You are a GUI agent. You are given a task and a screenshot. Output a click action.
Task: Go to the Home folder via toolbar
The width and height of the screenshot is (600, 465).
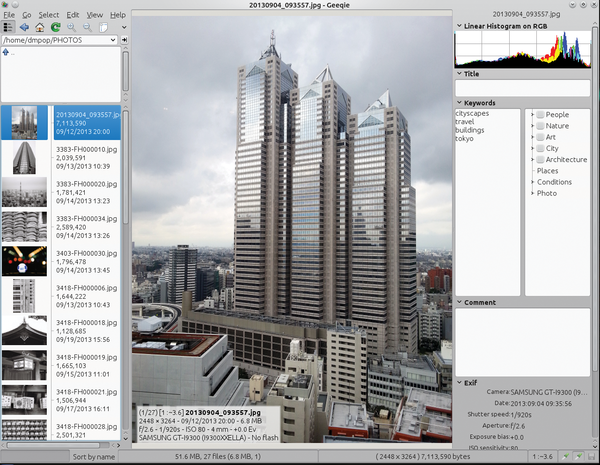point(39,28)
